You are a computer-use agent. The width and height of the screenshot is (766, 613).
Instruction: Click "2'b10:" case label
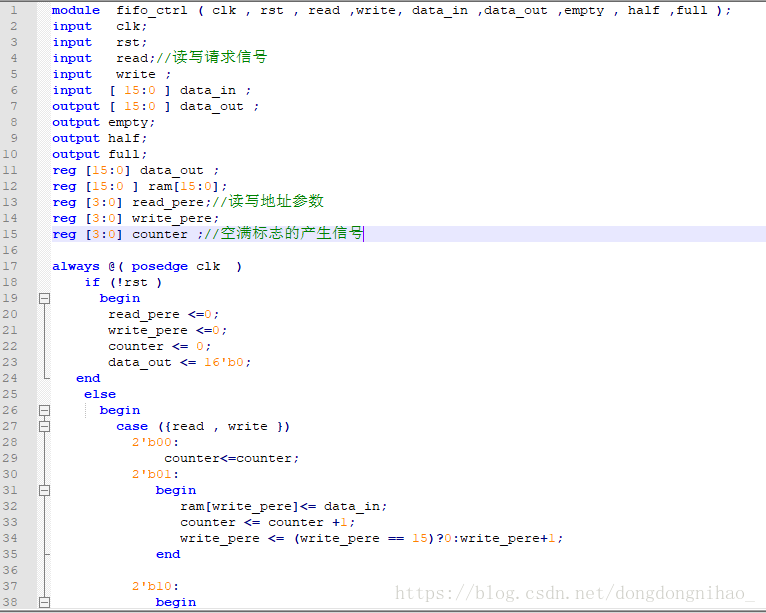point(155,586)
